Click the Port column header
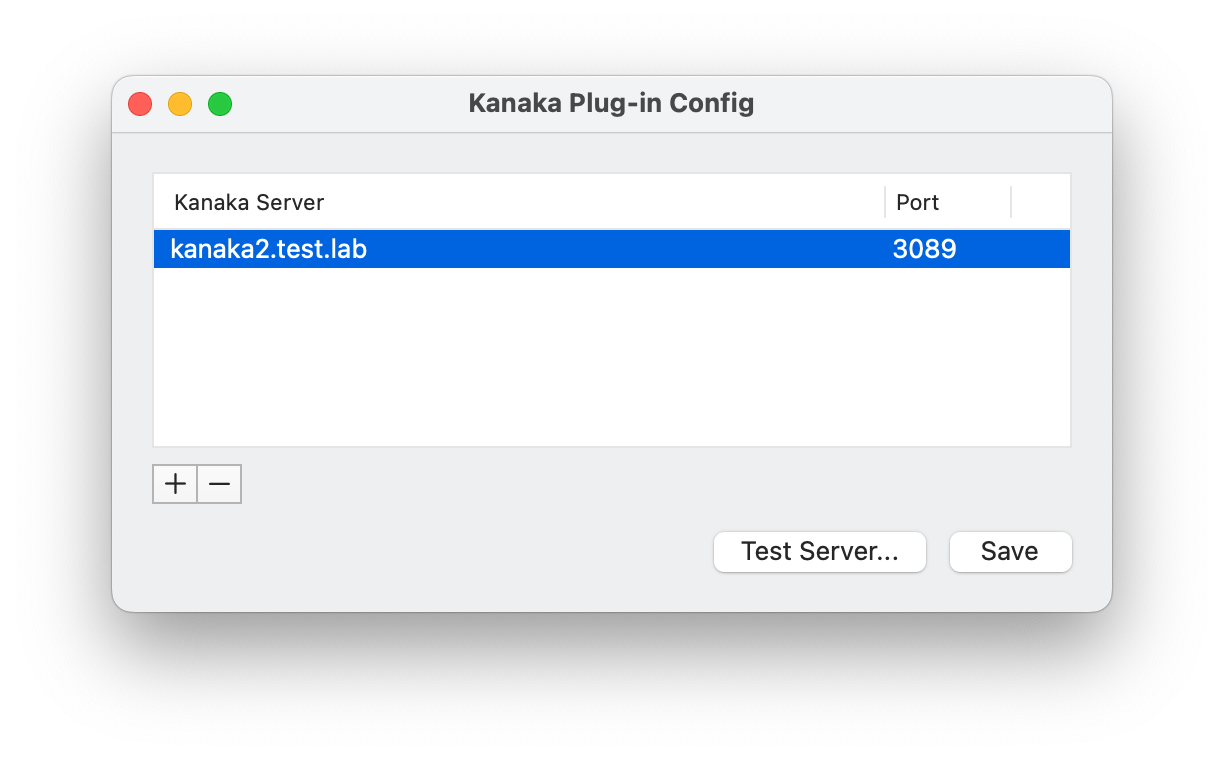 click(x=918, y=203)
